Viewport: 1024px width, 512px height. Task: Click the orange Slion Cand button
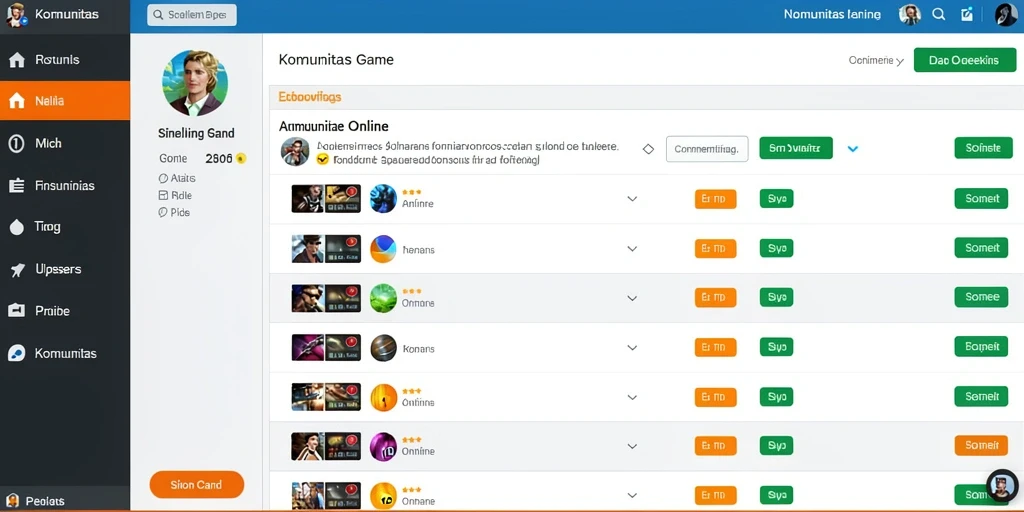(197, 485)
